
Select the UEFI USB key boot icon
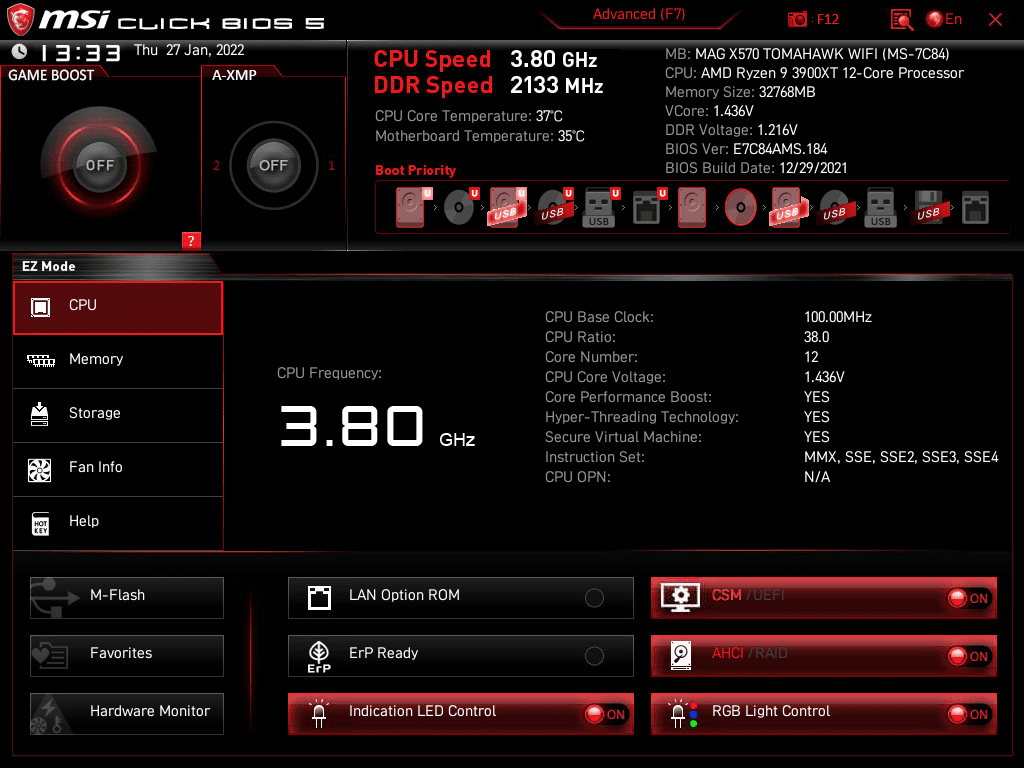(601, 207)
